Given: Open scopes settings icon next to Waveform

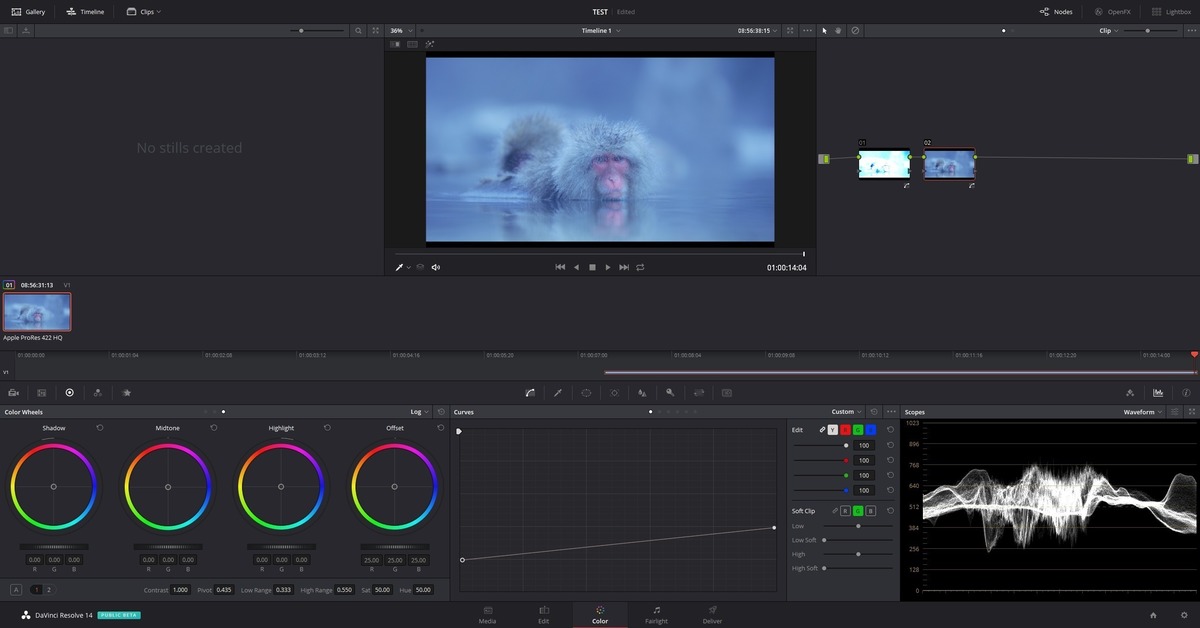Looking at the screenshot, I should 1174,412.
